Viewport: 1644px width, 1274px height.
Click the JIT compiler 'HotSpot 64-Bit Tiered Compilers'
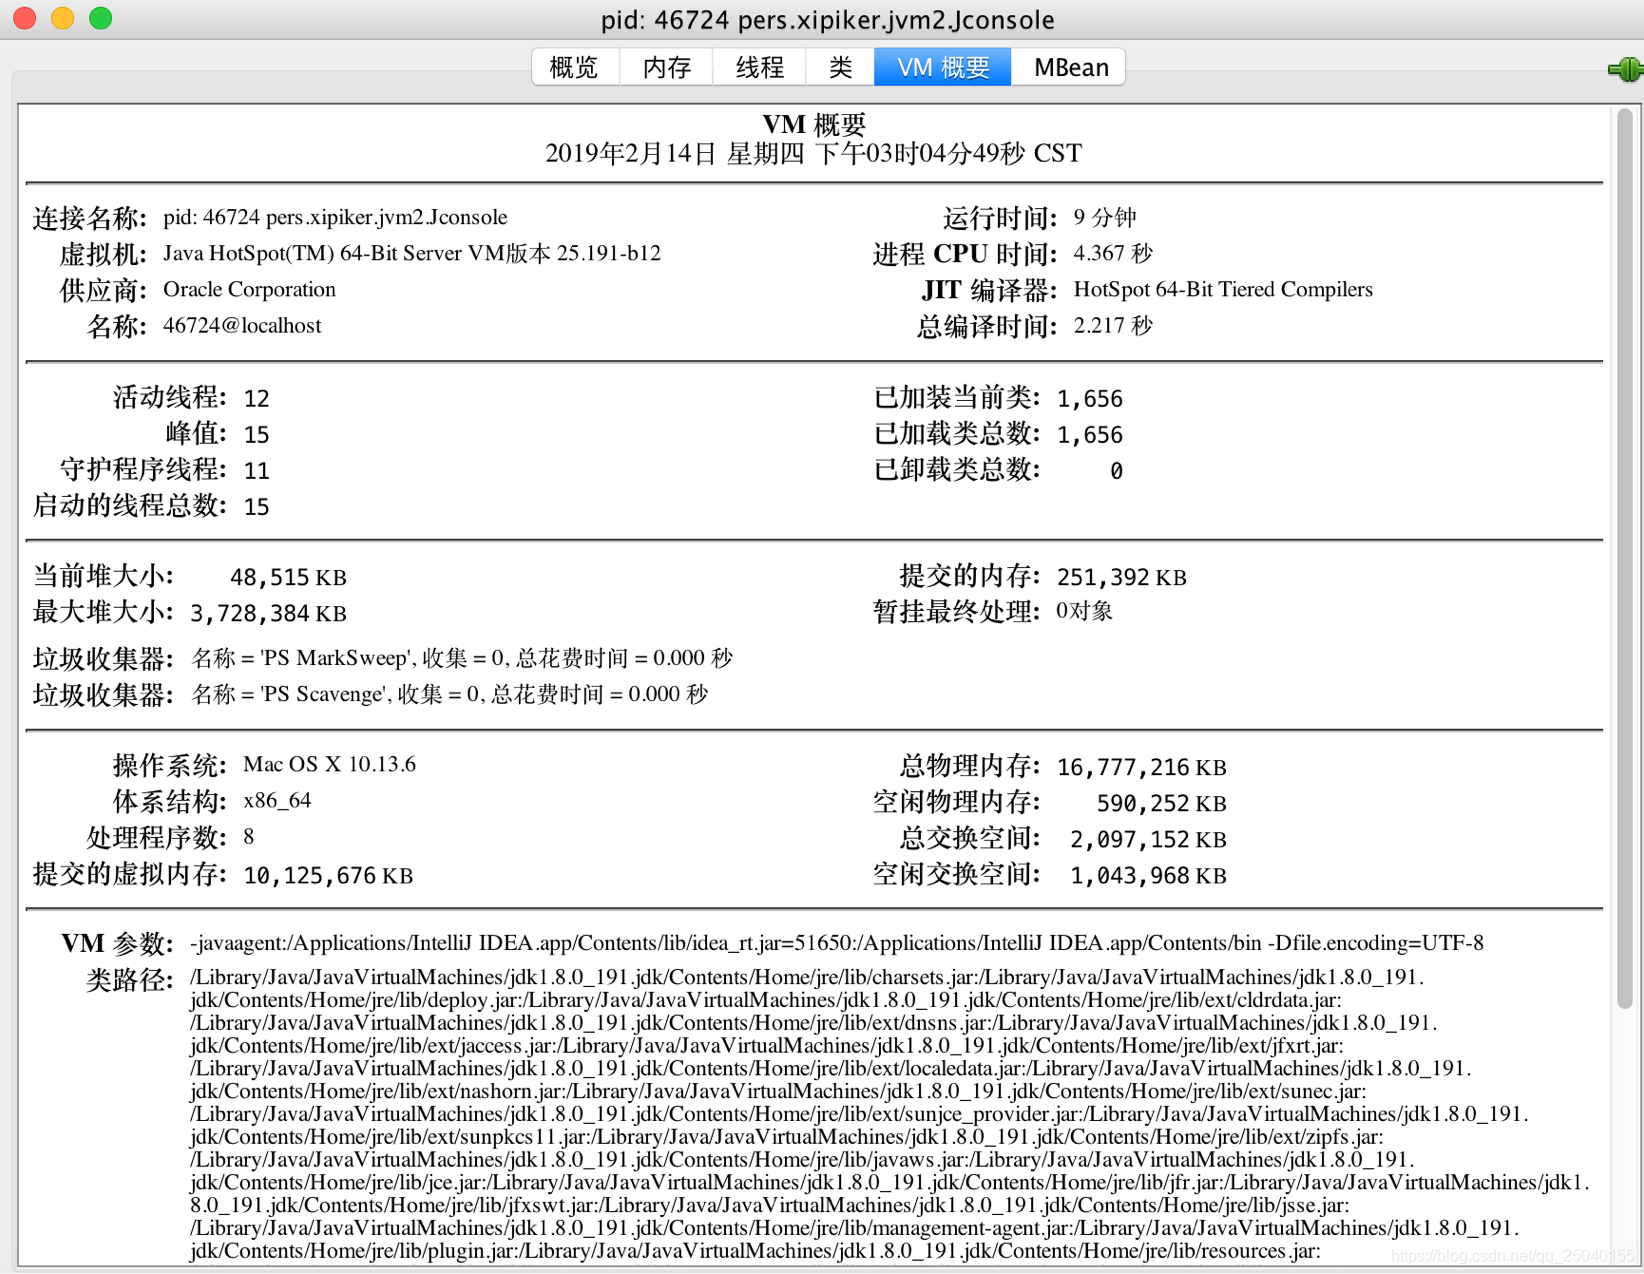click(1223, 289)
